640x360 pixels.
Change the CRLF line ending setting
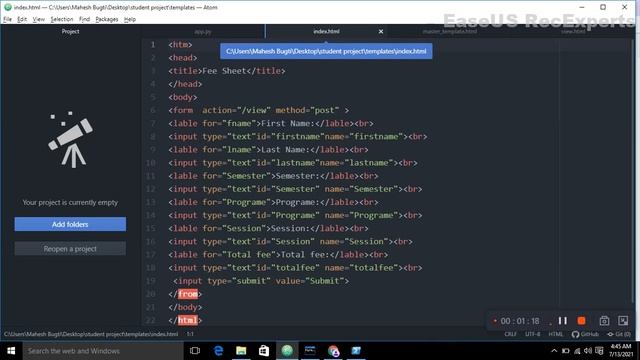[x=510, y=334]
